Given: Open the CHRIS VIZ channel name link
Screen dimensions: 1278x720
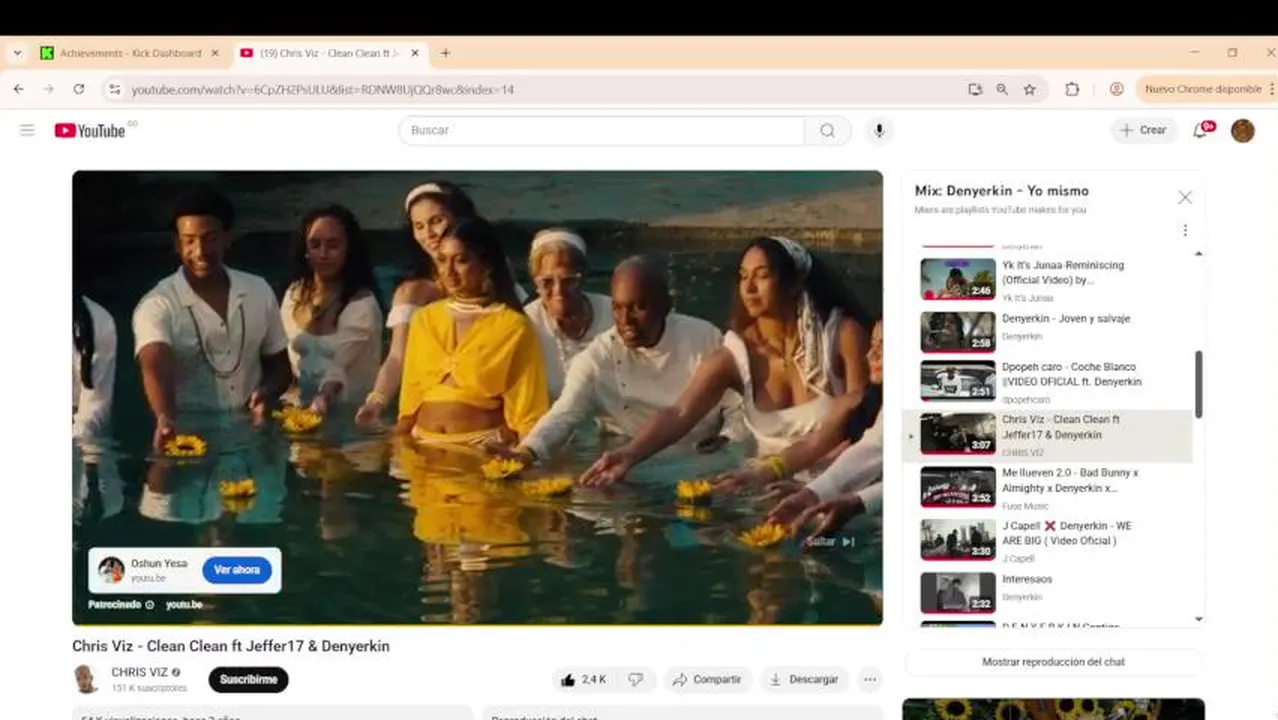Looking at the screenshot, I should click(139, 673).
